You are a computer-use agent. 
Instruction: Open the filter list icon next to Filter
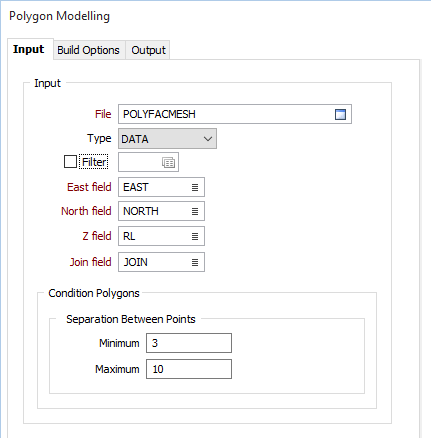pos(168,162)
